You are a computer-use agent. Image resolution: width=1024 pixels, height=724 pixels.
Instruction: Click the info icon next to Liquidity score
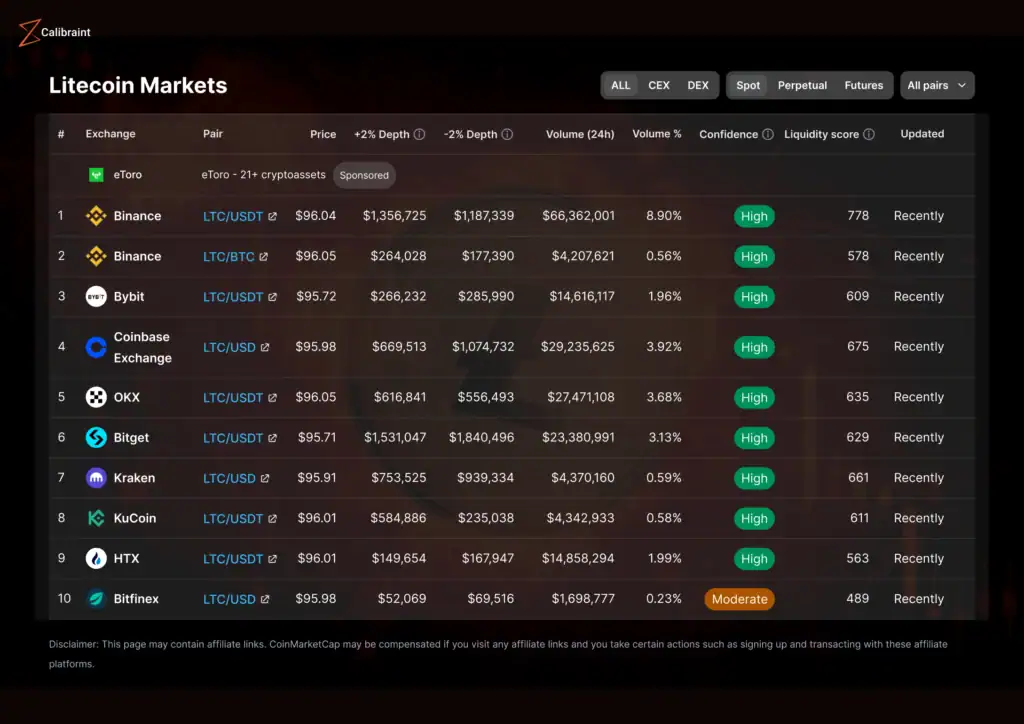pyautogui.click(x=869, y=133)
